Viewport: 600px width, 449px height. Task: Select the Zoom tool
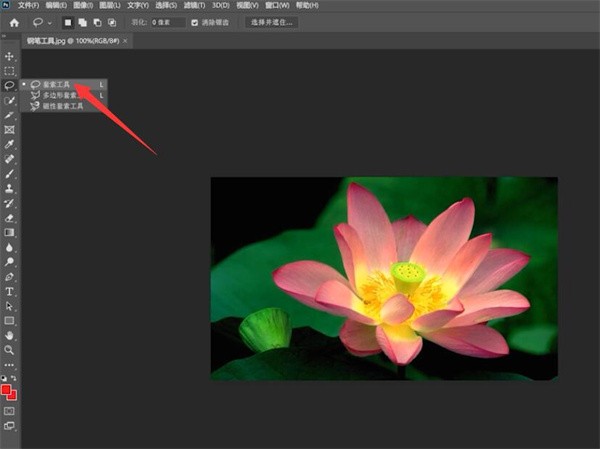tap(9, 350)
